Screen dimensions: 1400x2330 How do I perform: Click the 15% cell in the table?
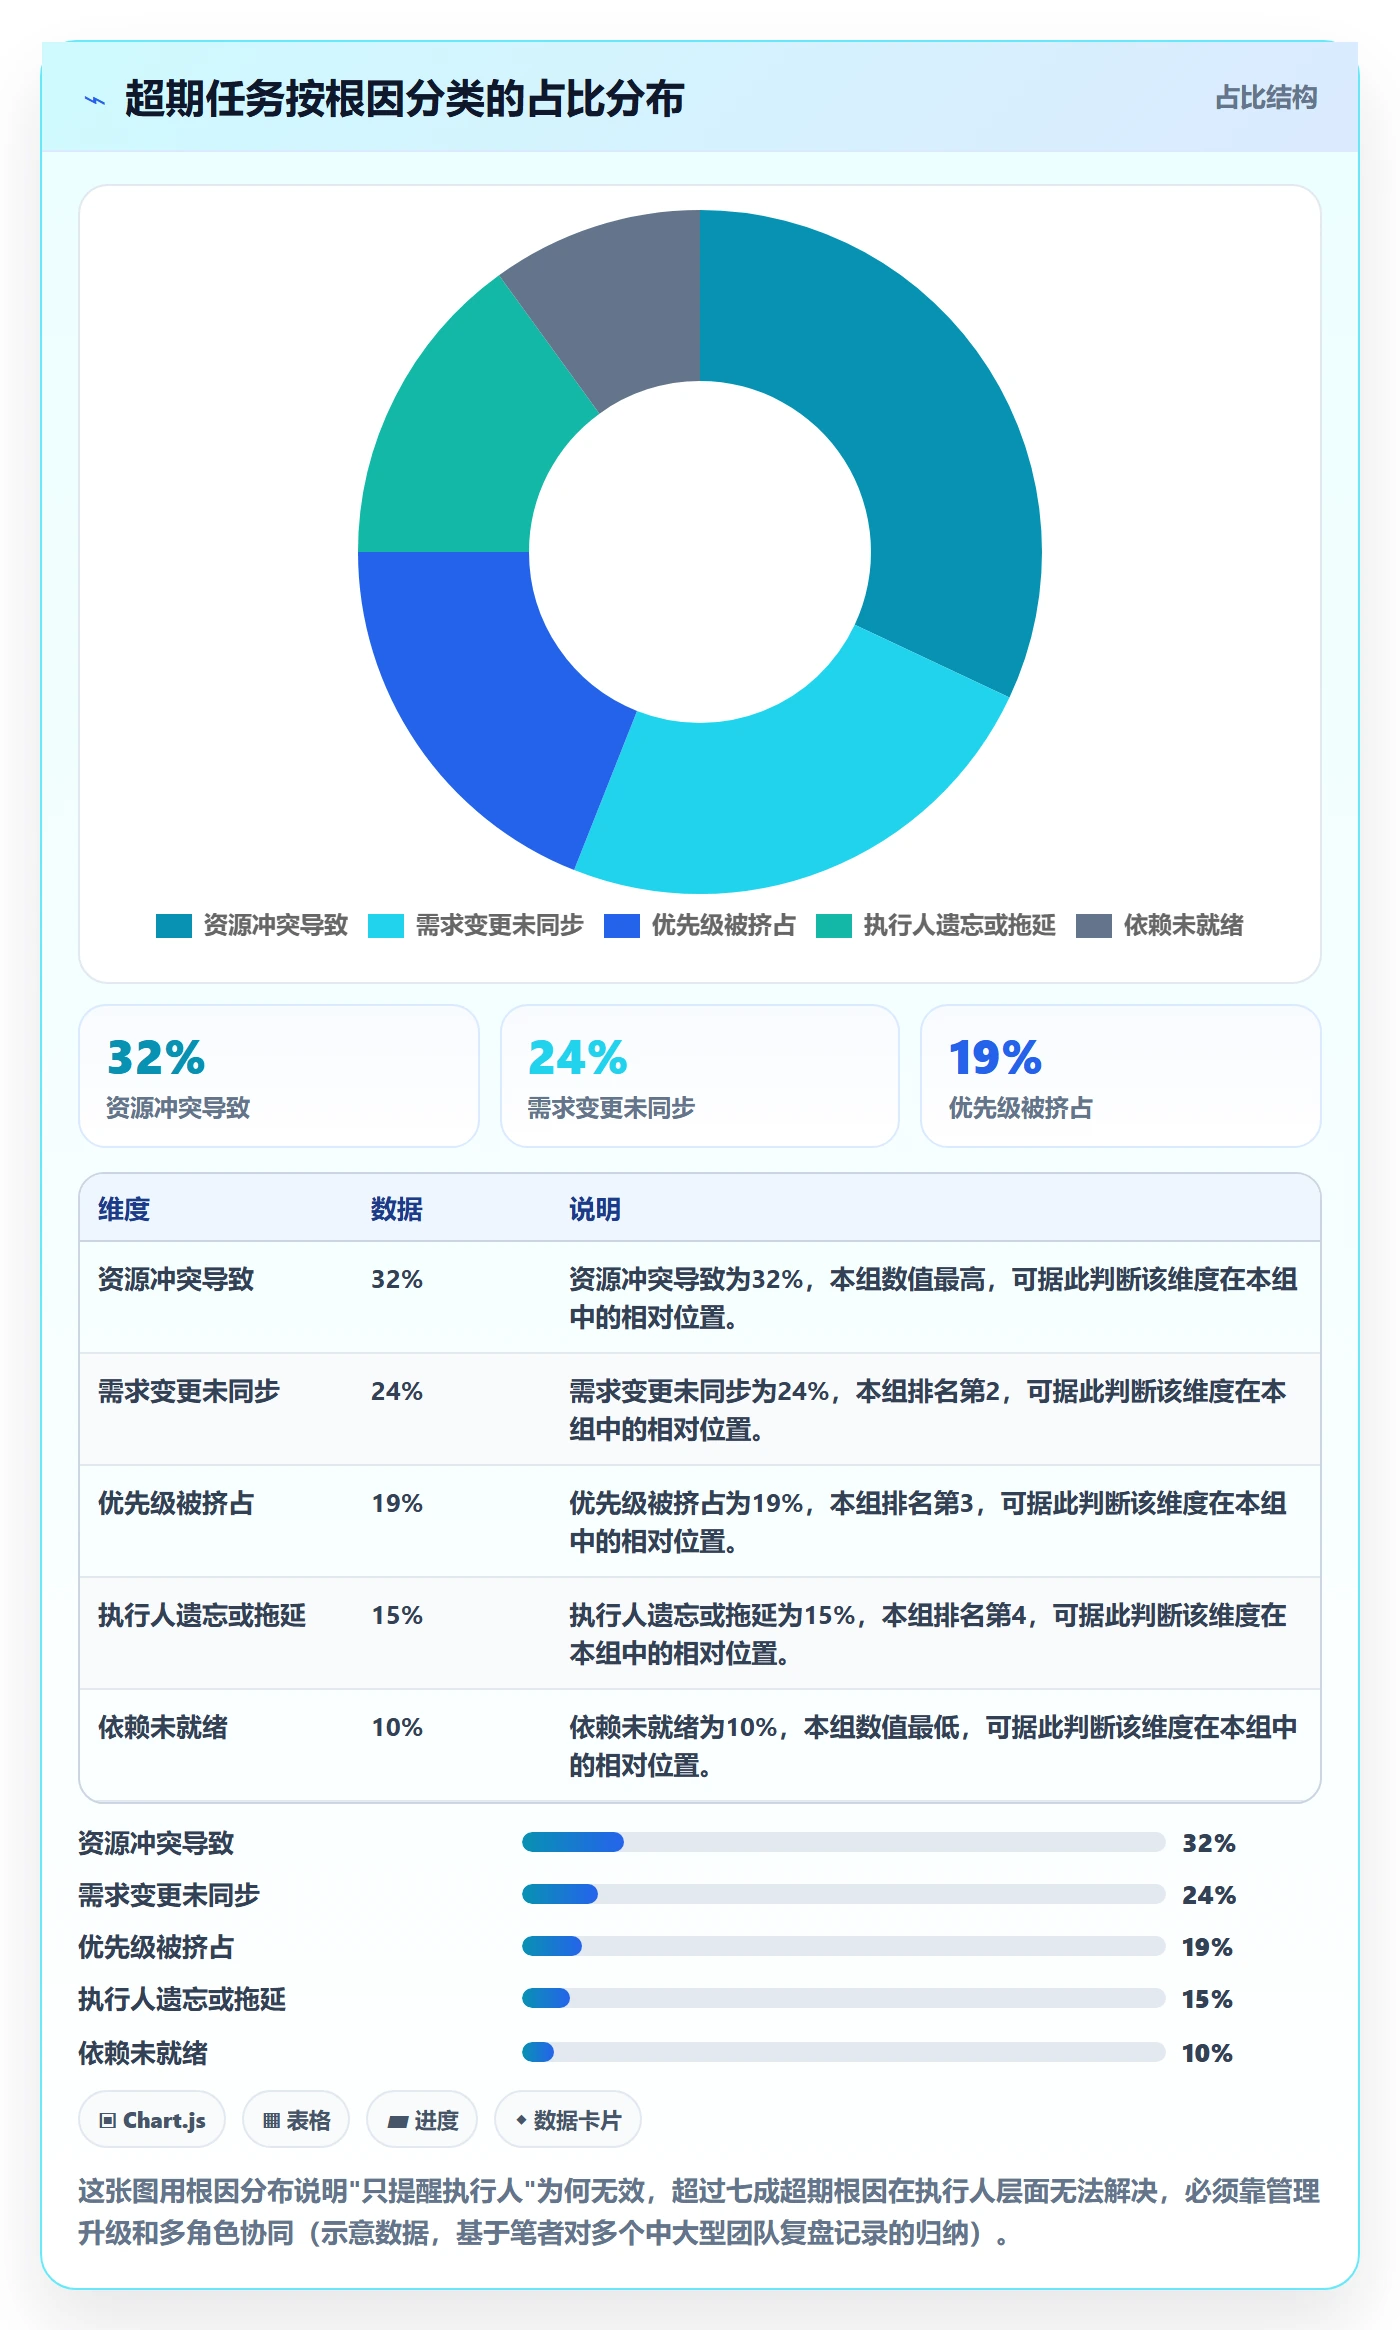pyautogui.click(x=397, y=1615)
